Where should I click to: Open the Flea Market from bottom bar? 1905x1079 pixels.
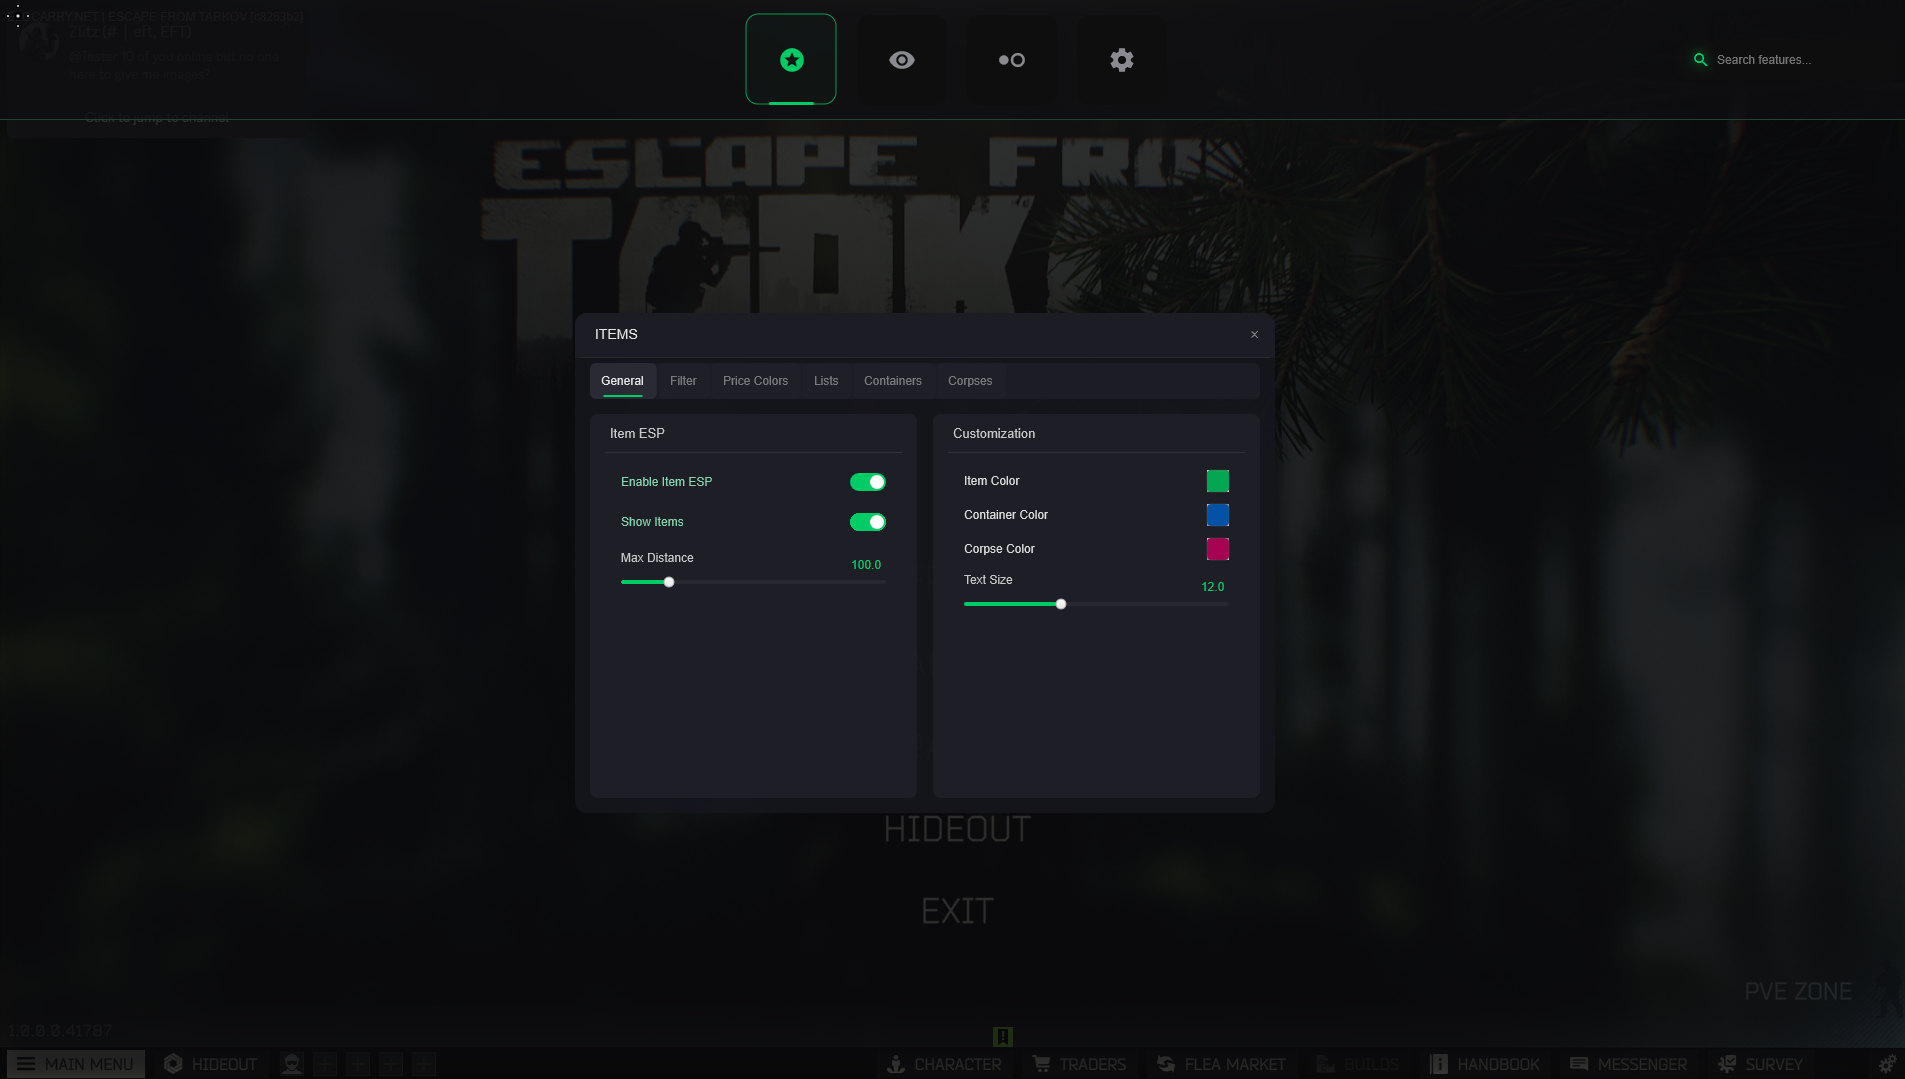click(1221, 1064)
